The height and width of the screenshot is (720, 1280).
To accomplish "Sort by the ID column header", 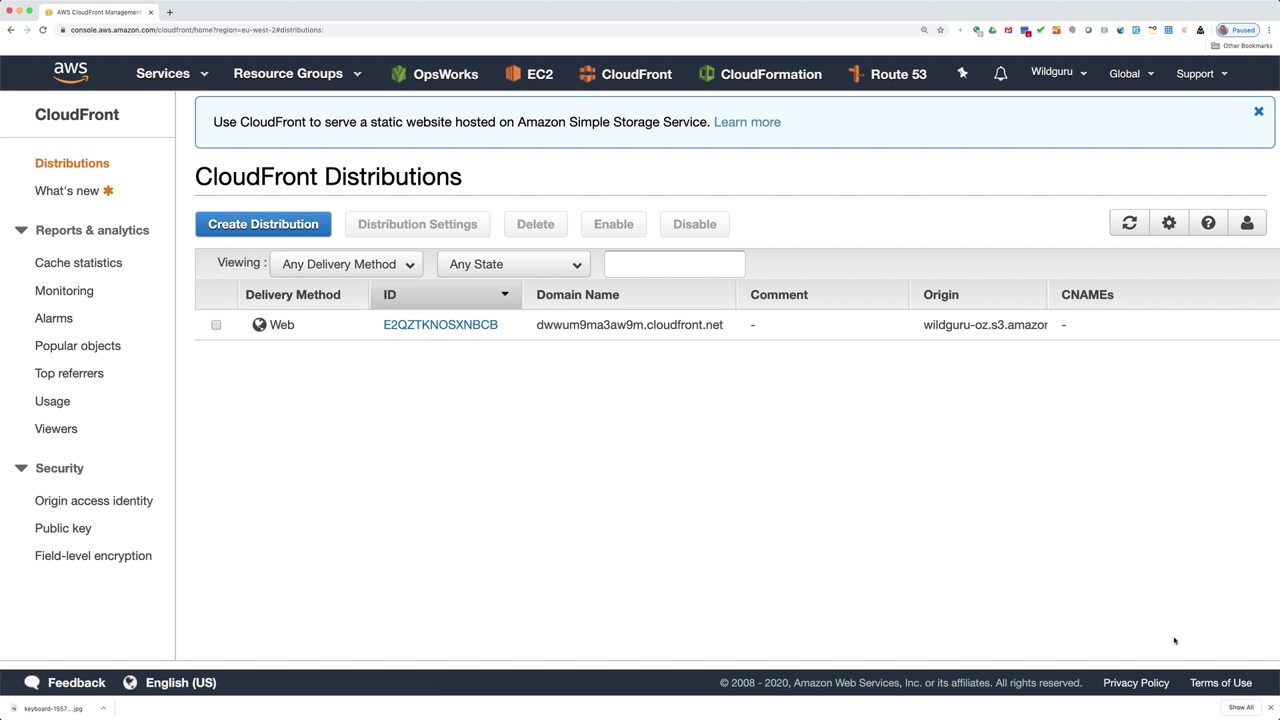I will (446, 295).
